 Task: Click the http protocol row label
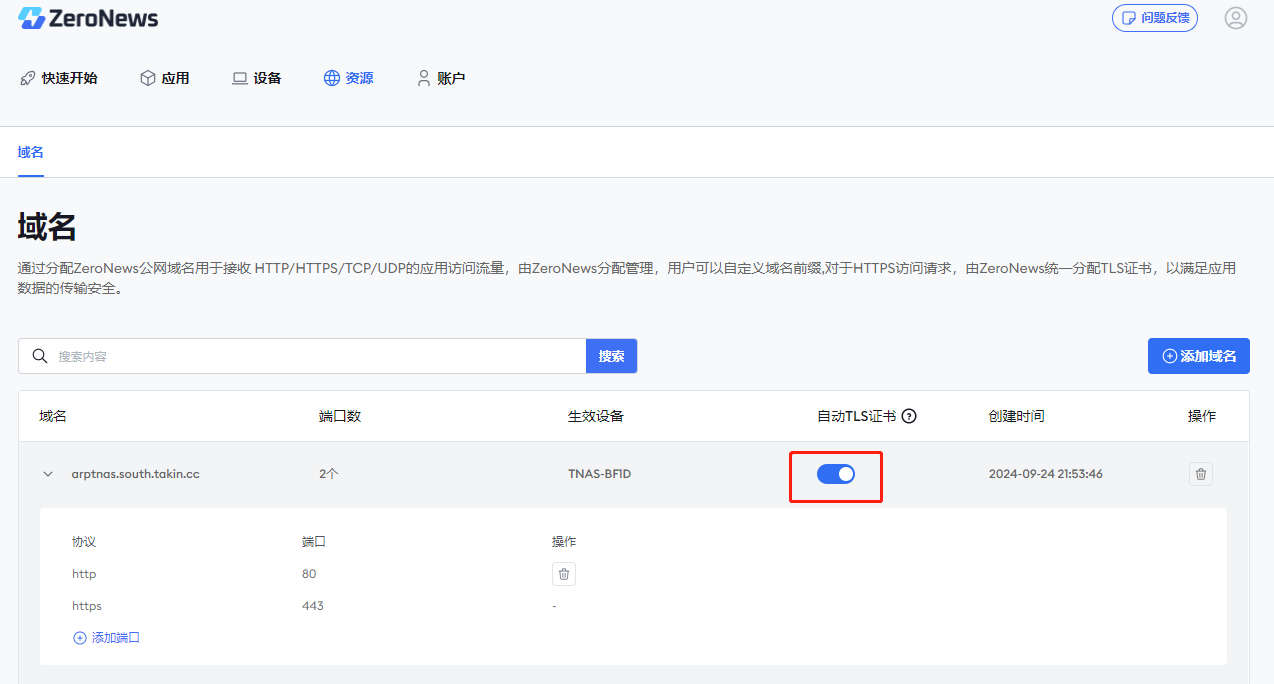pyautogui.click(x=84, y=574)
